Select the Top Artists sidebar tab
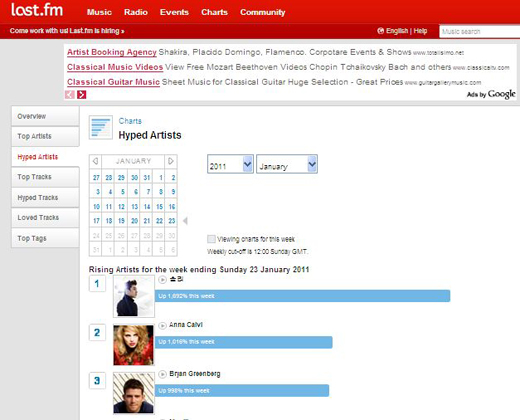The width and height of the screenshot is (520, 420). pos(45,136)
